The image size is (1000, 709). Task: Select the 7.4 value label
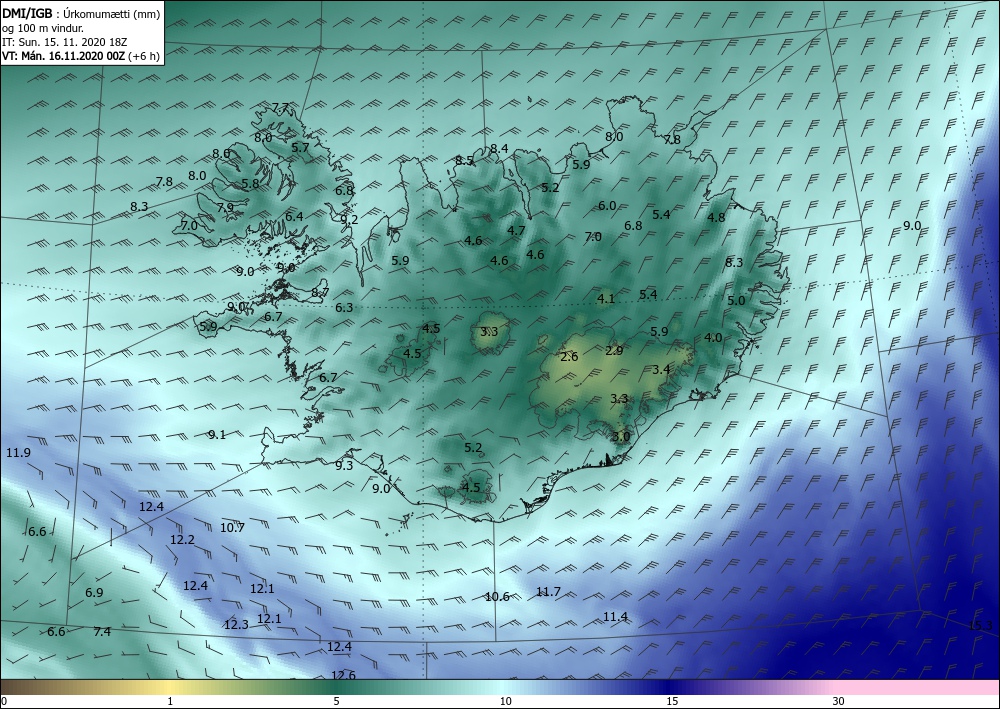click(x=102, y=631)
